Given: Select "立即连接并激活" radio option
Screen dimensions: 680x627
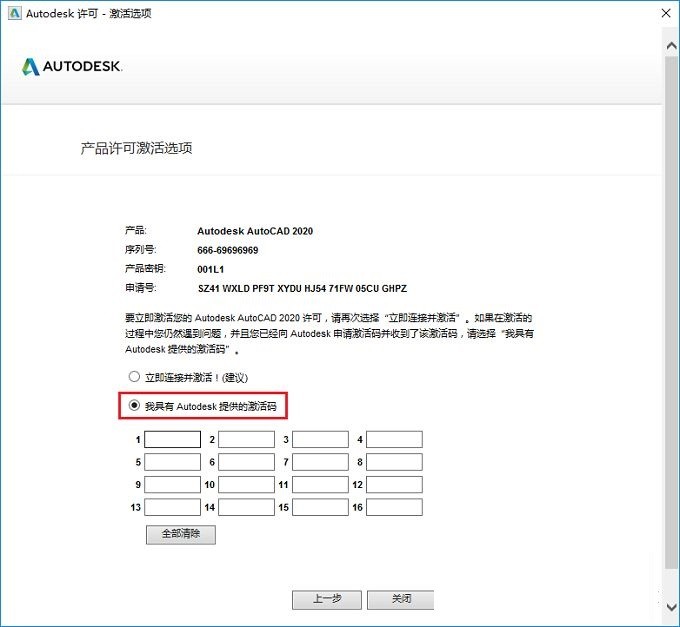Looking at the screenshot, I should point(134,377).
